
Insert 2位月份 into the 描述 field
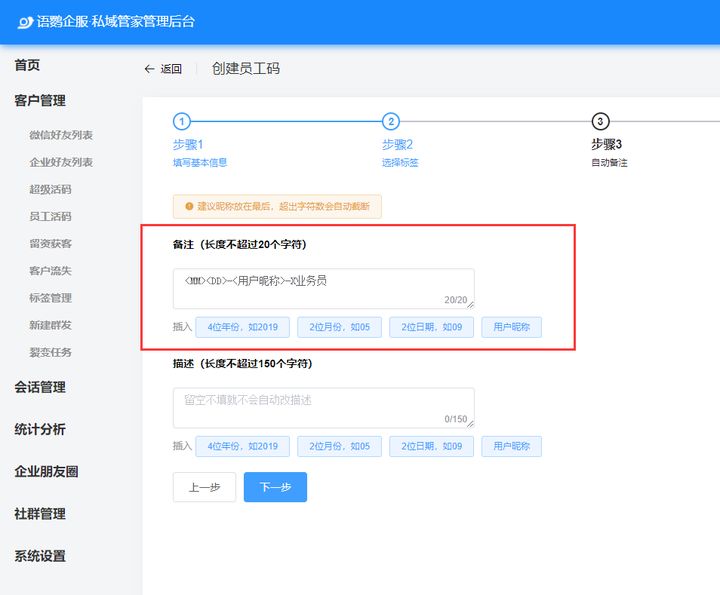pyautogui.click(x=339, y=446)
